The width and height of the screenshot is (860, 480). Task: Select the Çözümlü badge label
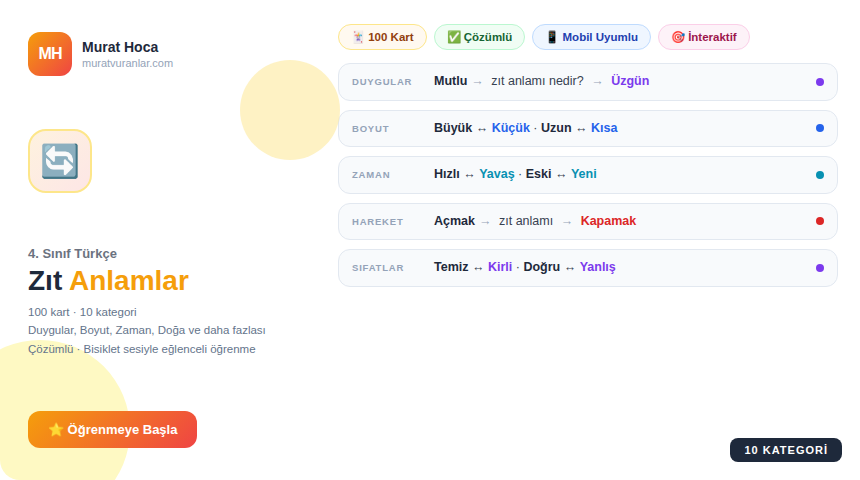tap(488, 37)
